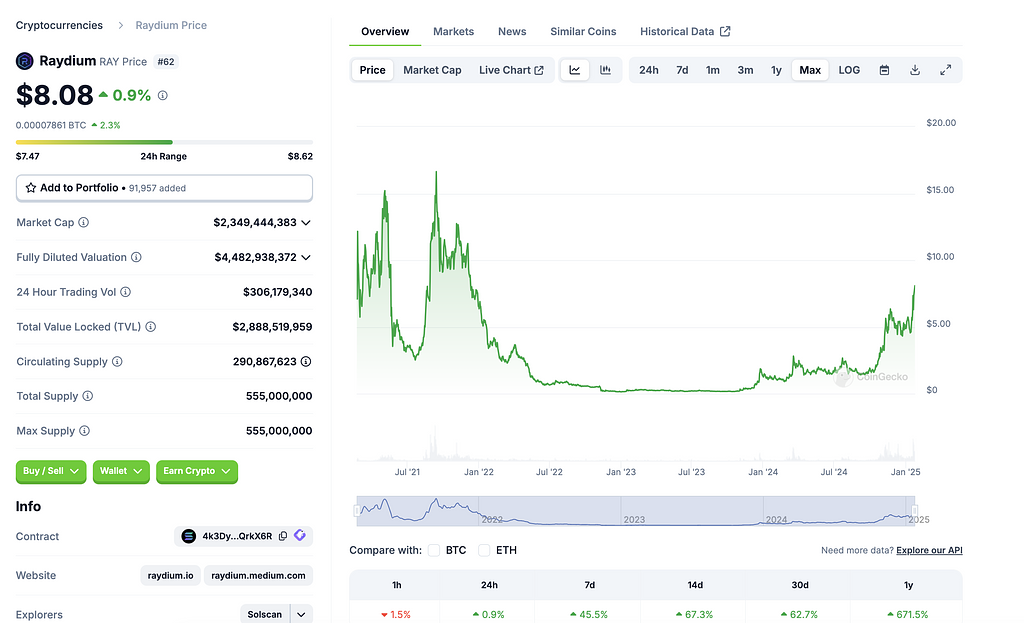Switch to the Similar Coins tab

click(x=583, y=32)
